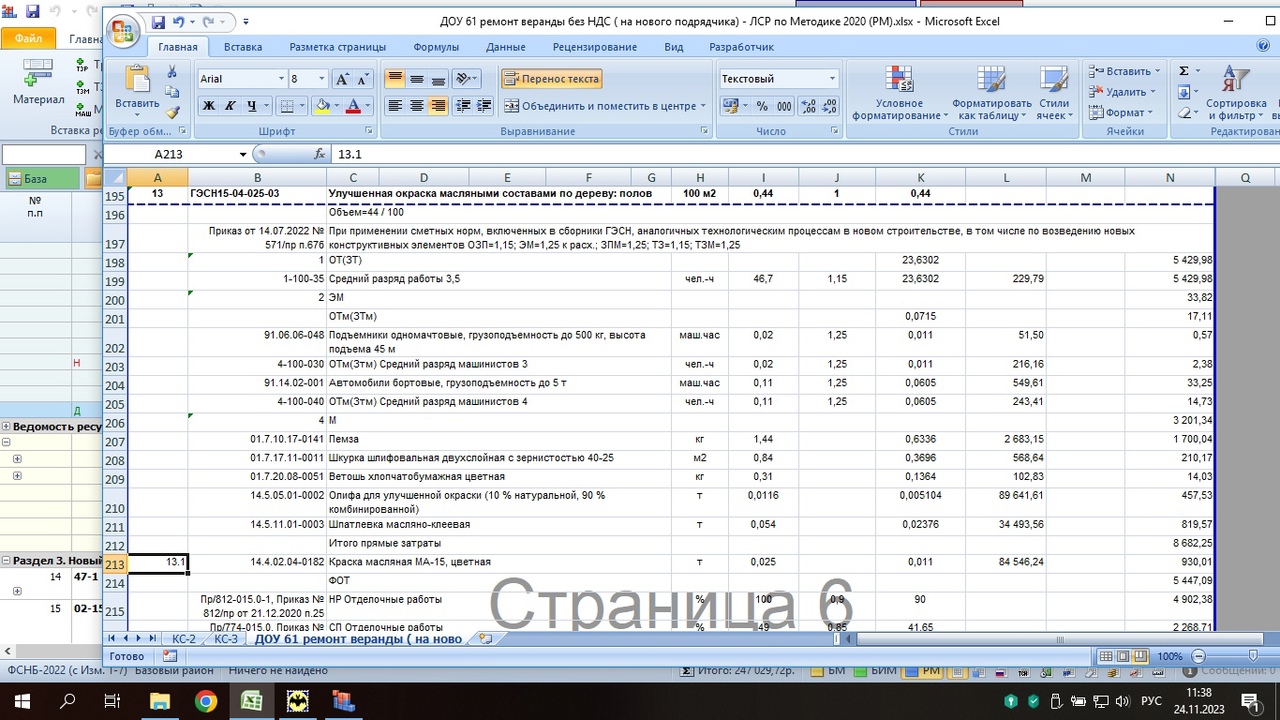
Task: Click Объединить и поместить в центре button
Action: tap(605, 106)
